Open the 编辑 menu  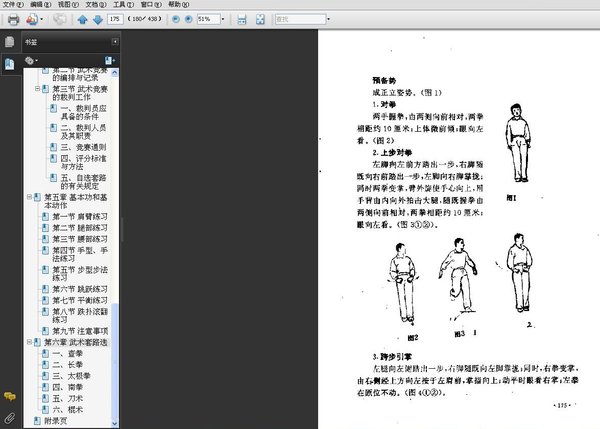41,4
